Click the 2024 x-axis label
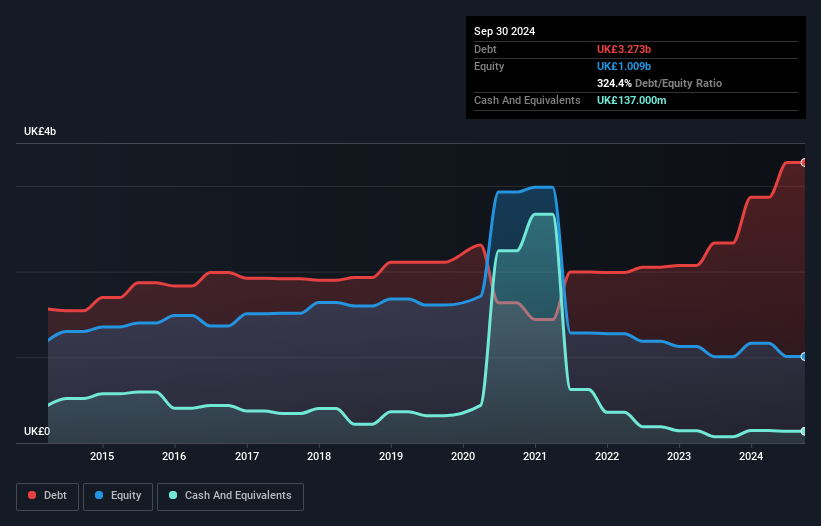The width and height of the screenshot is (821, 526). (x=751, y=456)
